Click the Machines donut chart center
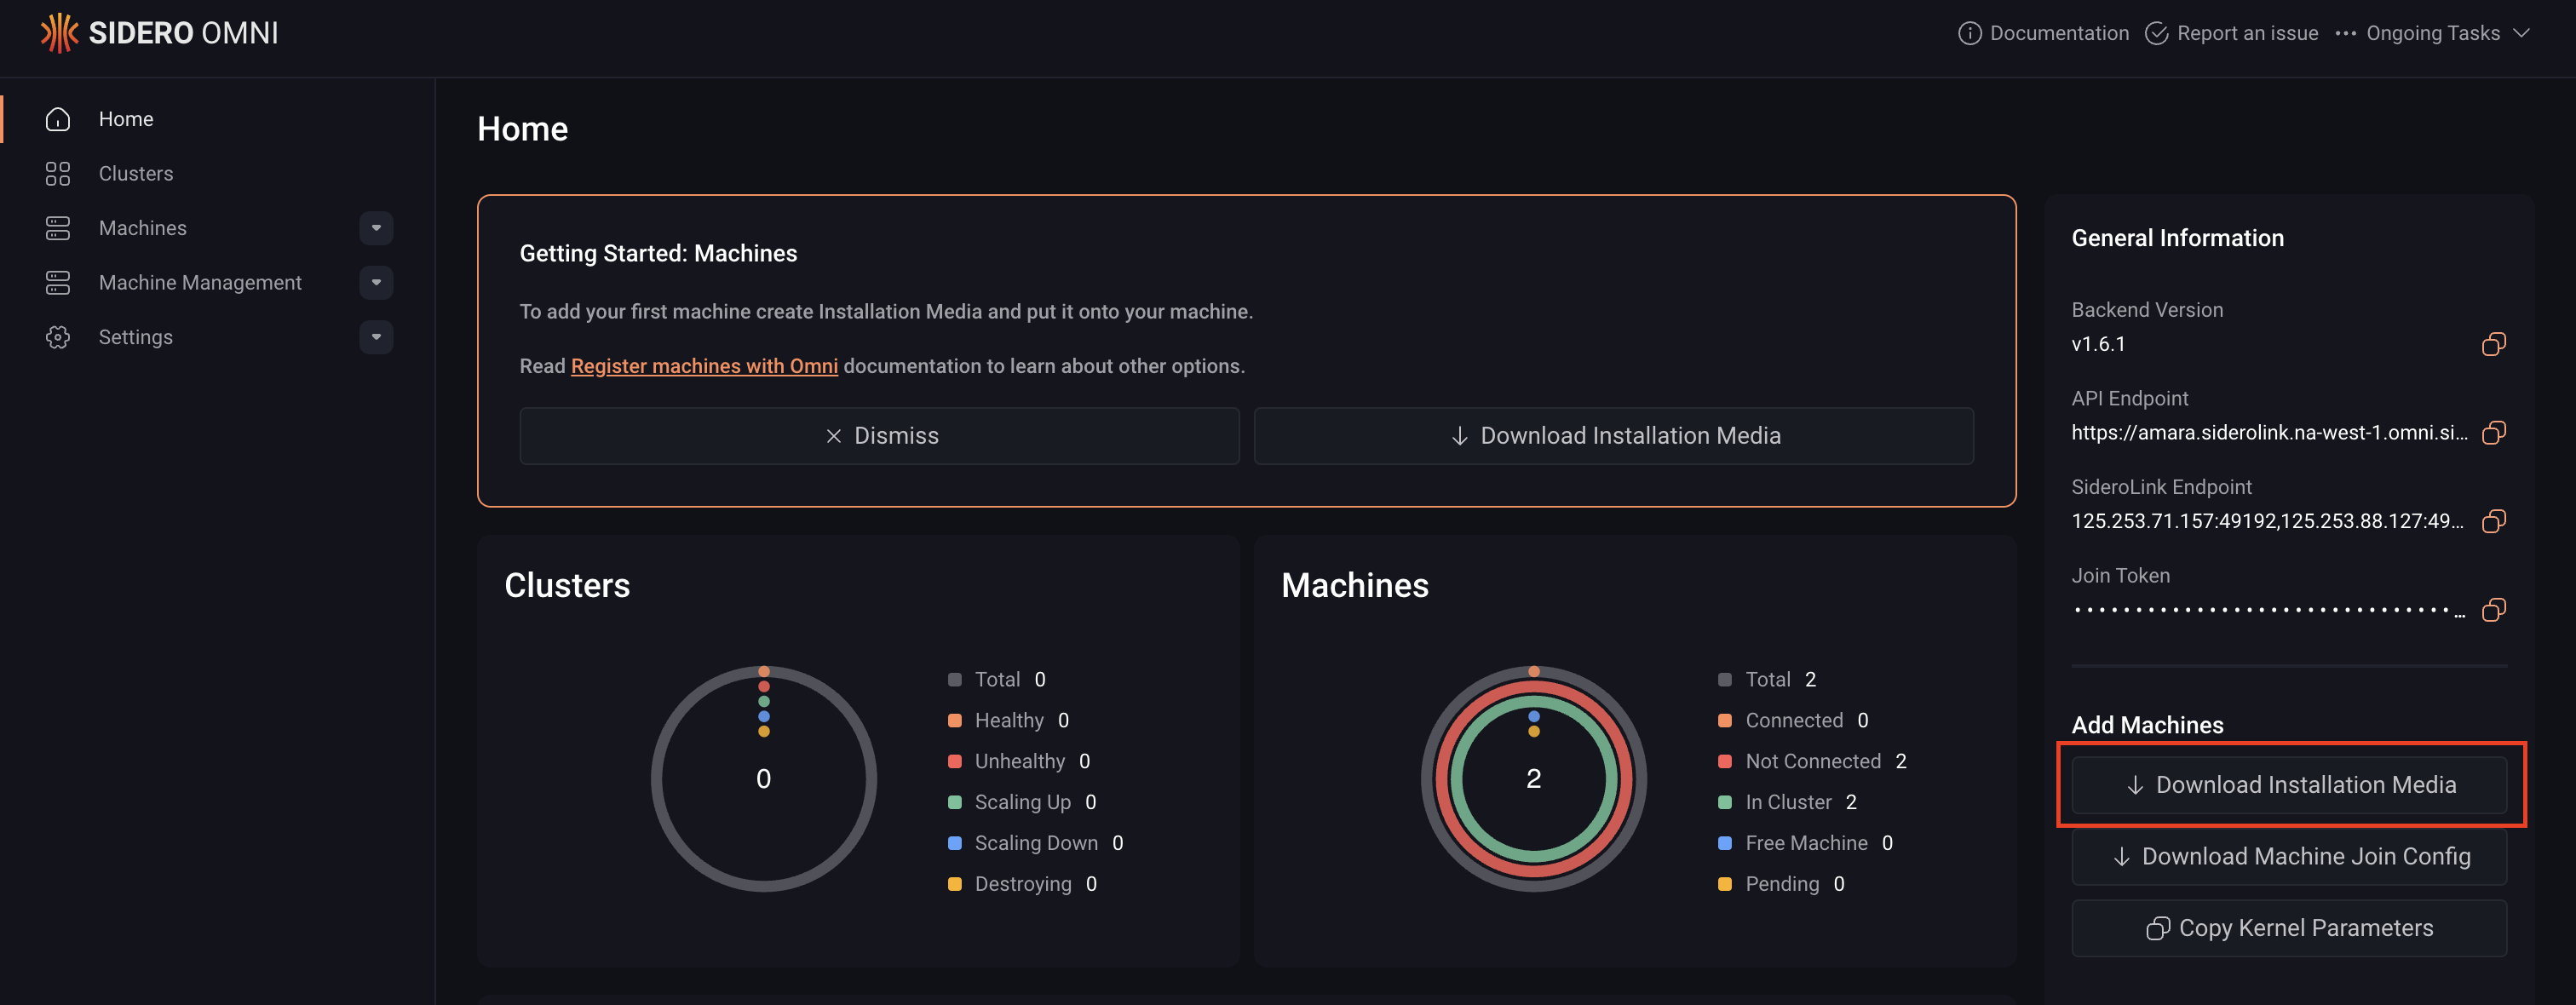 [1533, 779]
